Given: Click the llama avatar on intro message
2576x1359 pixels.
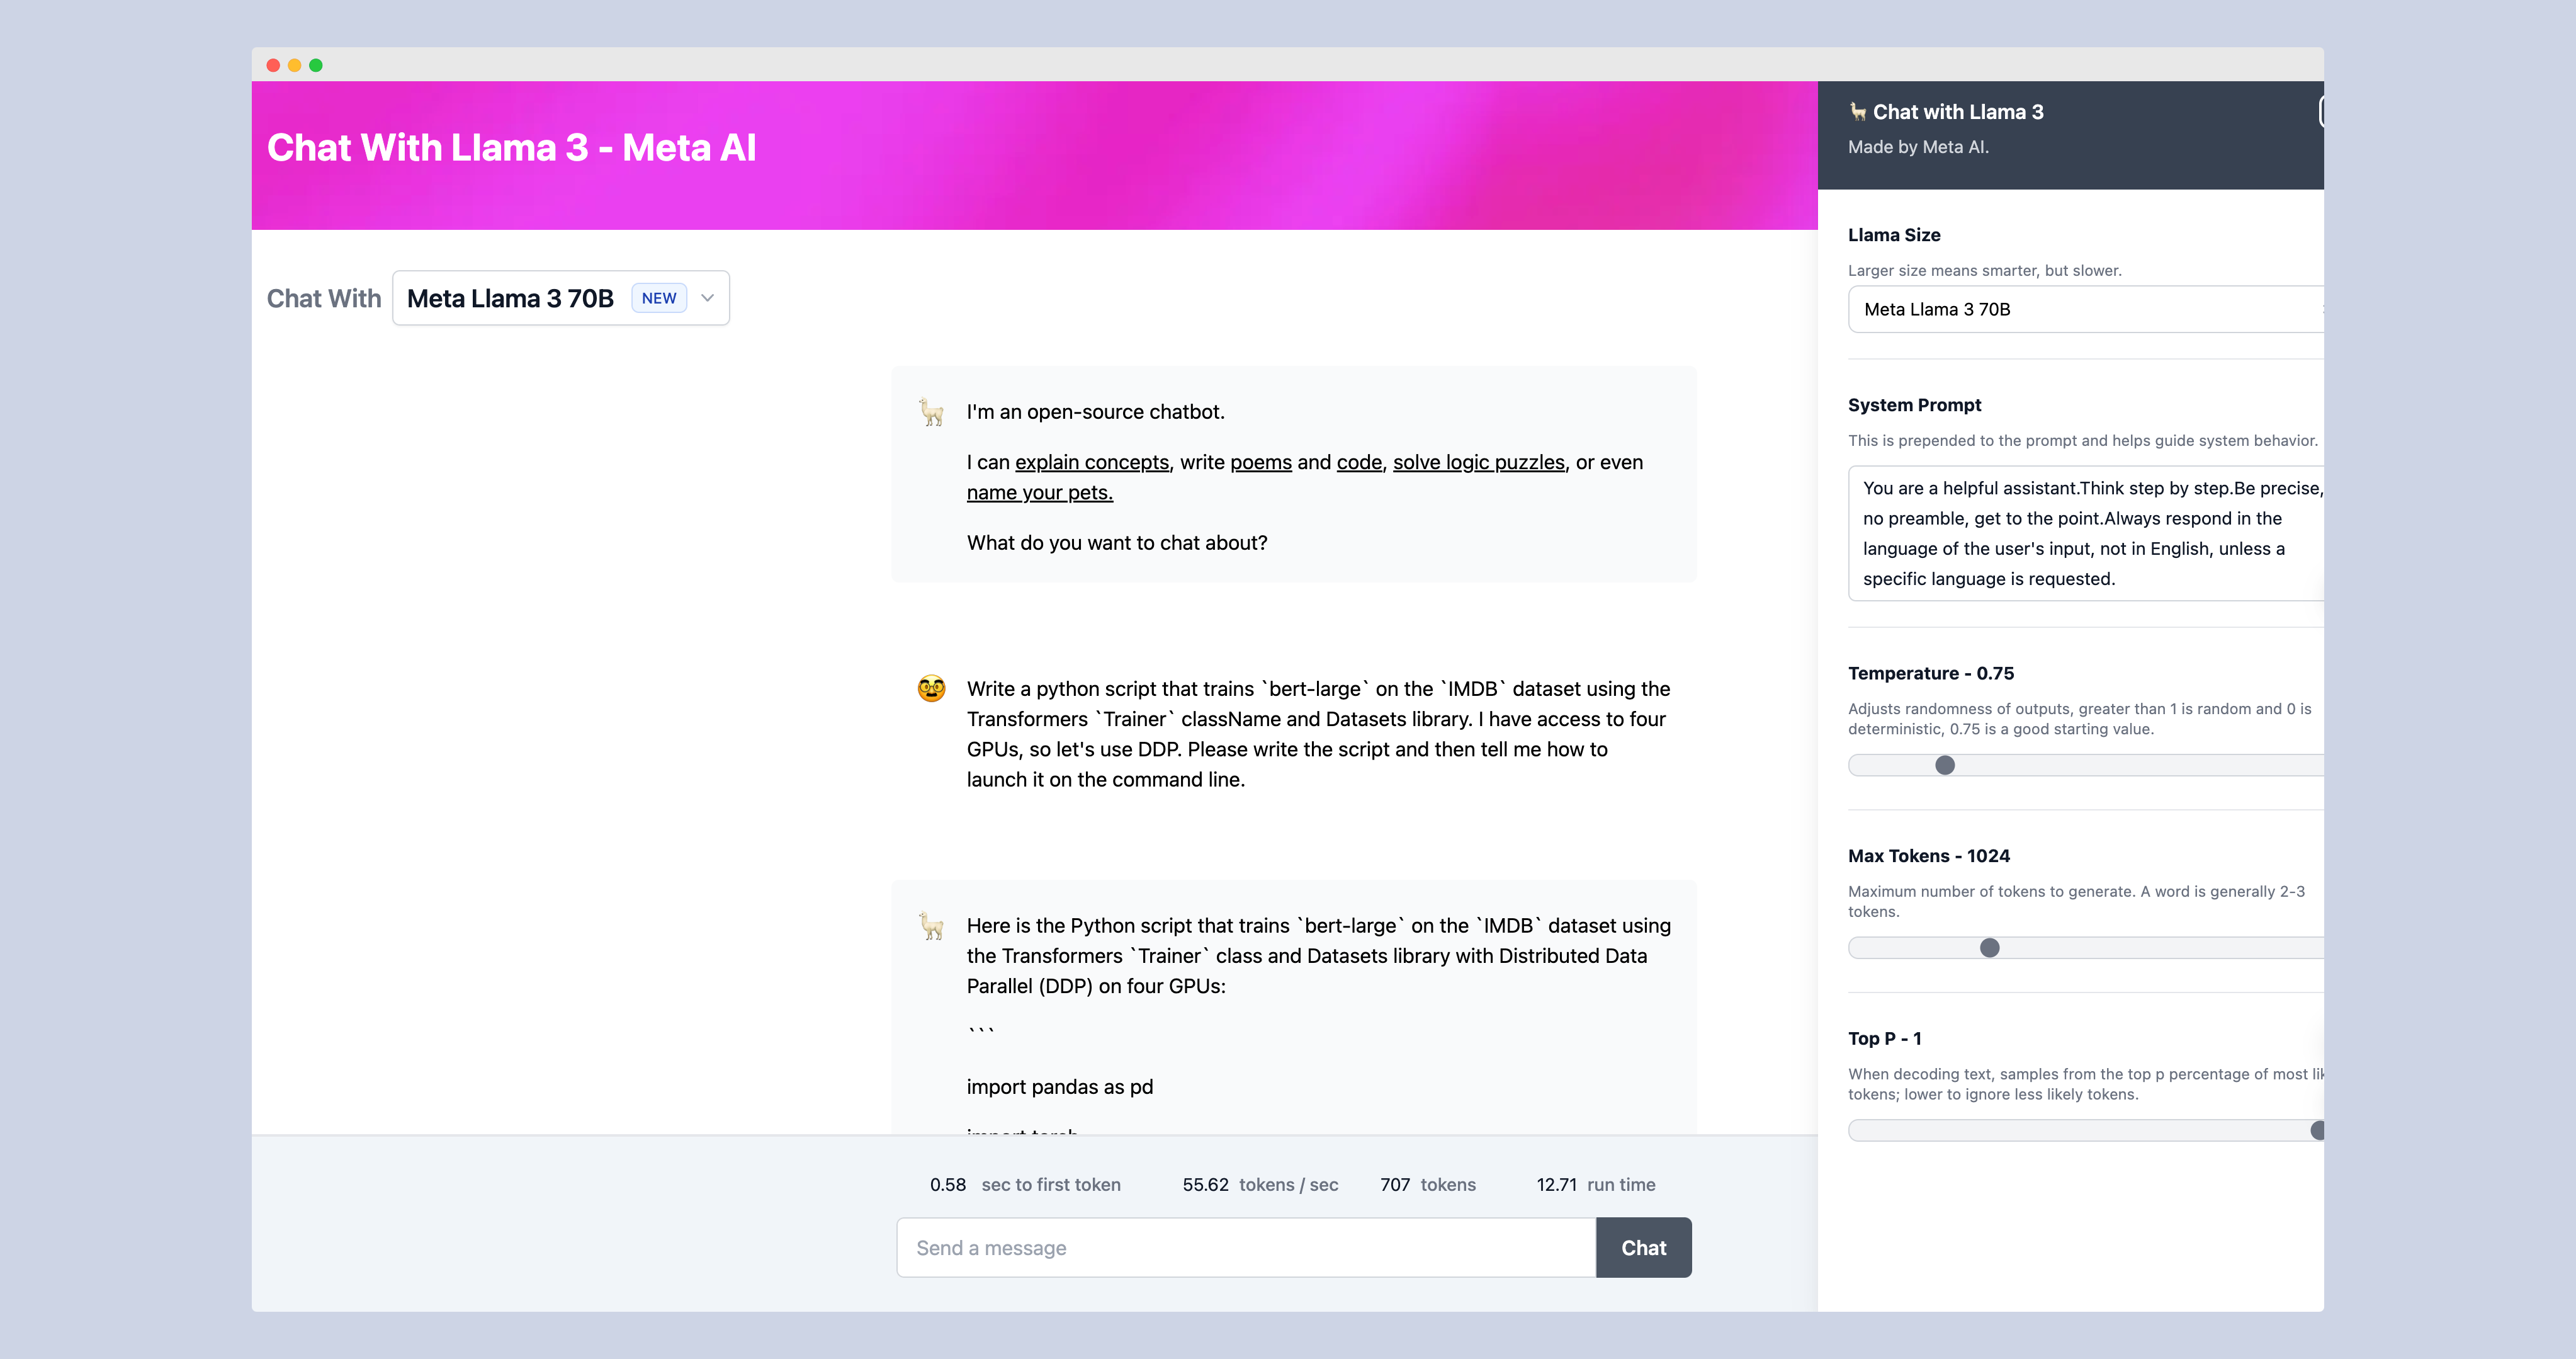Looking at the screenshot, I should (931, 412).
